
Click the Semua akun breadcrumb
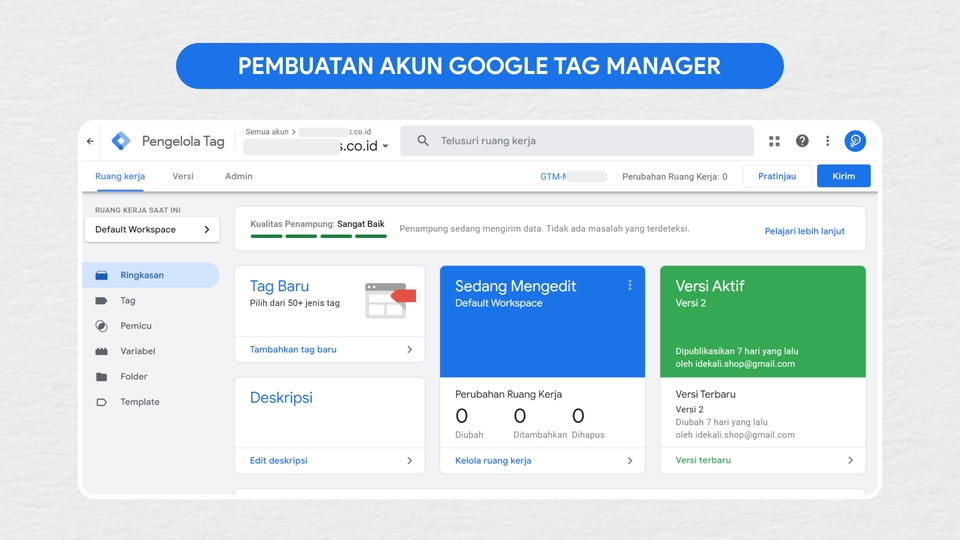(267, 132)
